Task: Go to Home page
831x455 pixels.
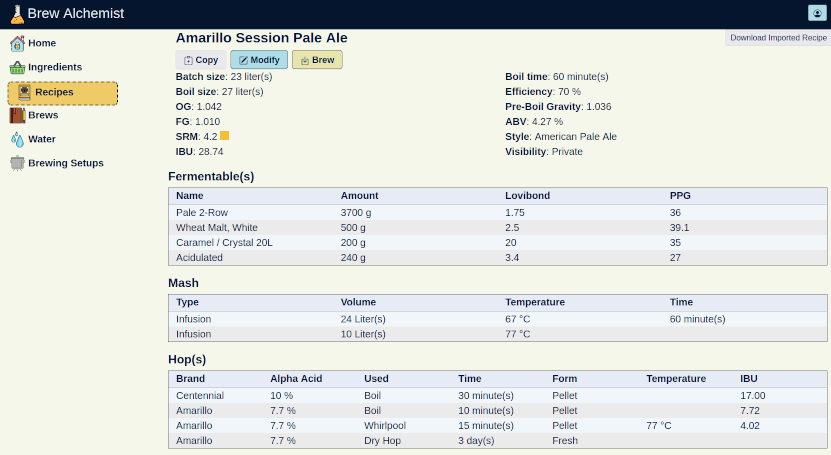Action: click(x=42, y=43)
